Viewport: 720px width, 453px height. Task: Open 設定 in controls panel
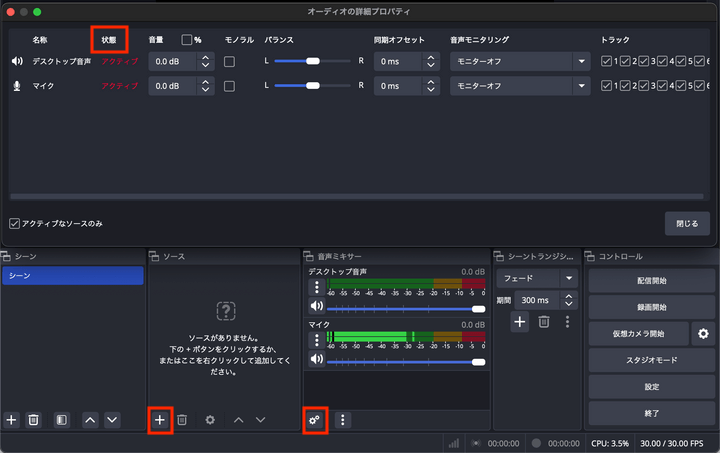point(652,387)
